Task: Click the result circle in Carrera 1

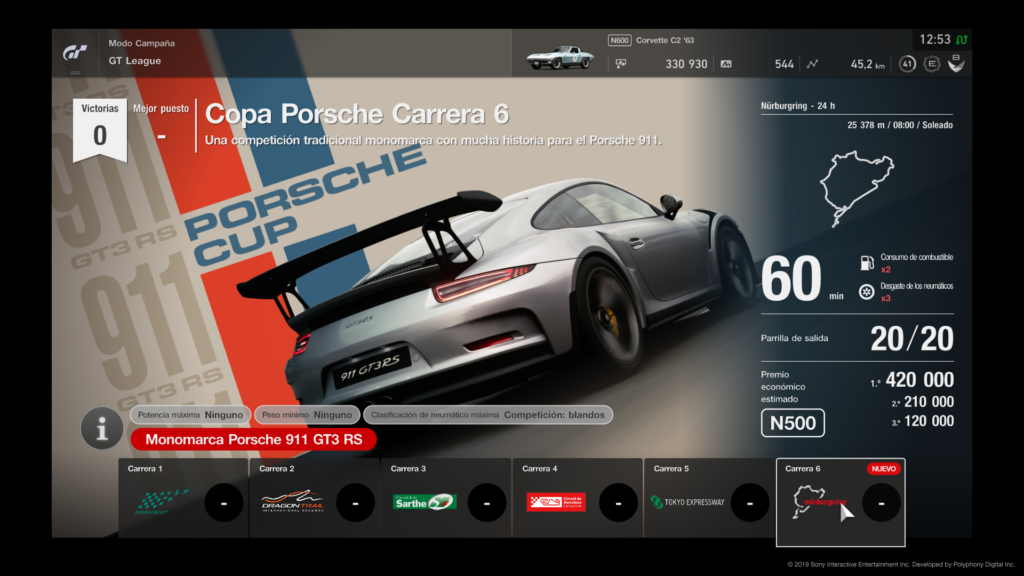Action: point(224,503)
